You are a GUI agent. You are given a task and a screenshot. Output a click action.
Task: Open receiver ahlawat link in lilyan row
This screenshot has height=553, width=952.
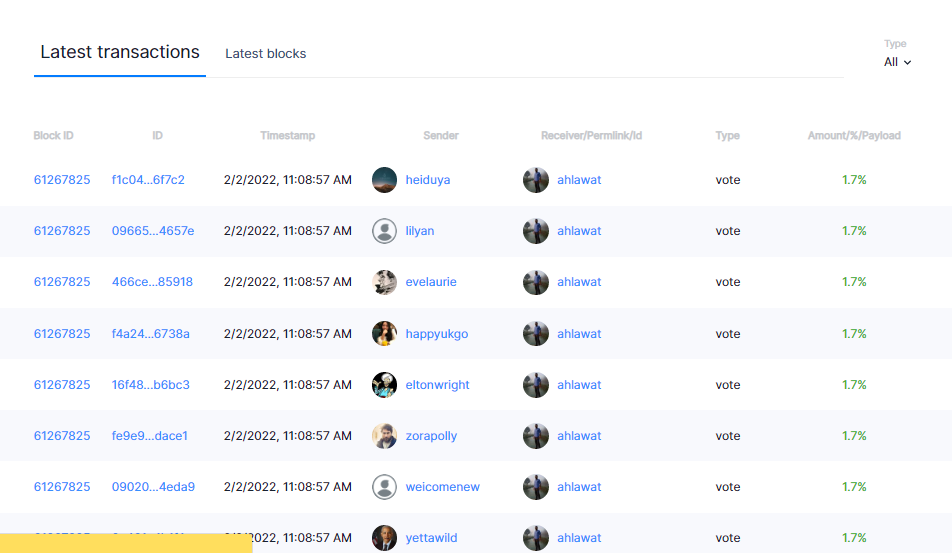point(579,231)
